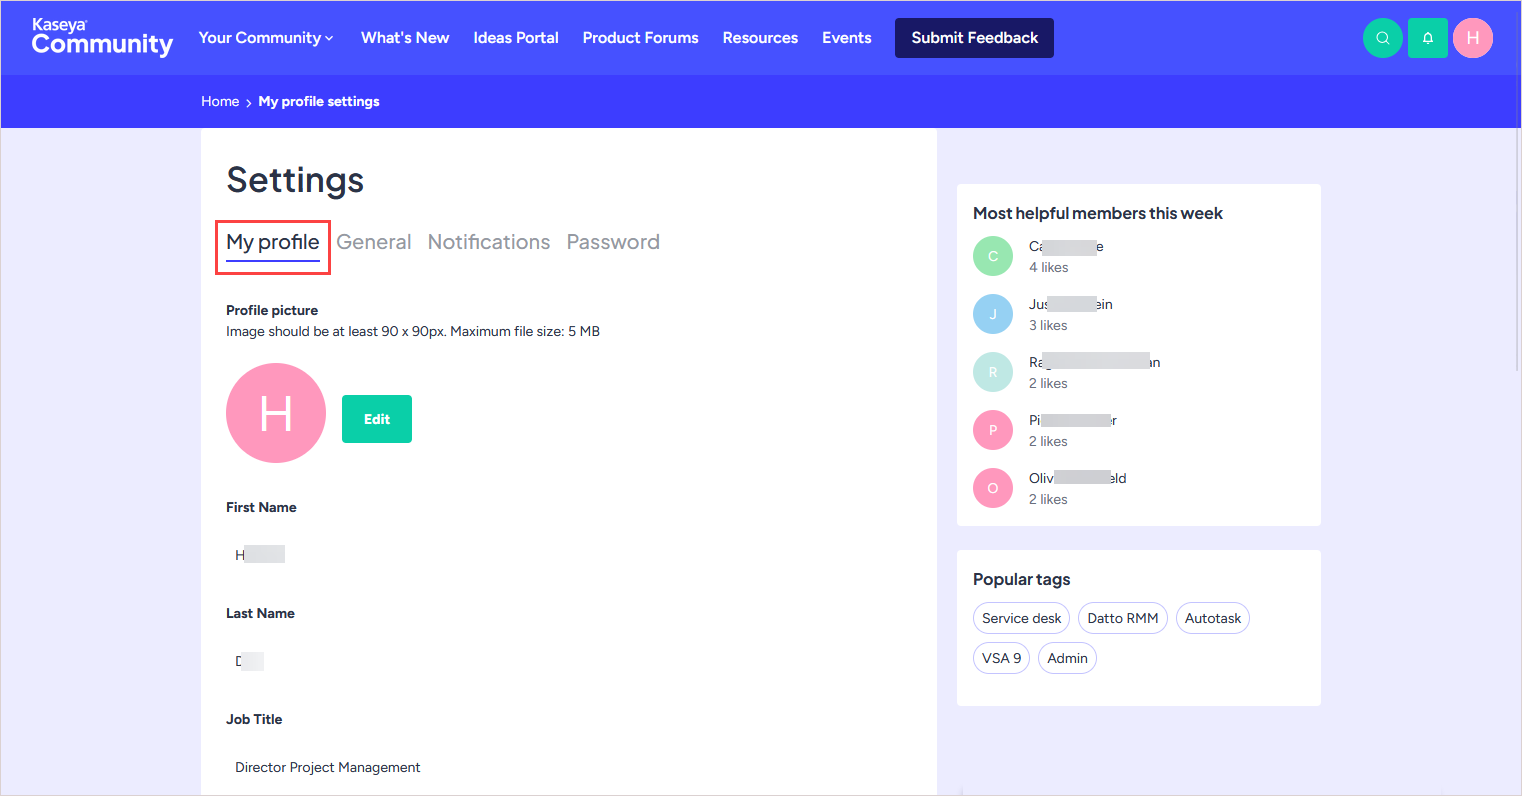This screenshot has height=796, width=1522.
Task: Select the Datto RMM tag
Action: pyautogui.click(x=1122, y=618)
